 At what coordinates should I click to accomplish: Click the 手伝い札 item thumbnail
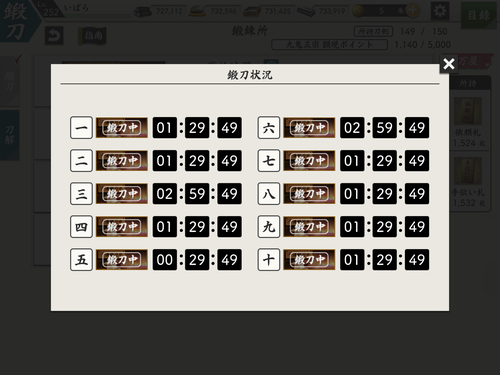point(468,171)
